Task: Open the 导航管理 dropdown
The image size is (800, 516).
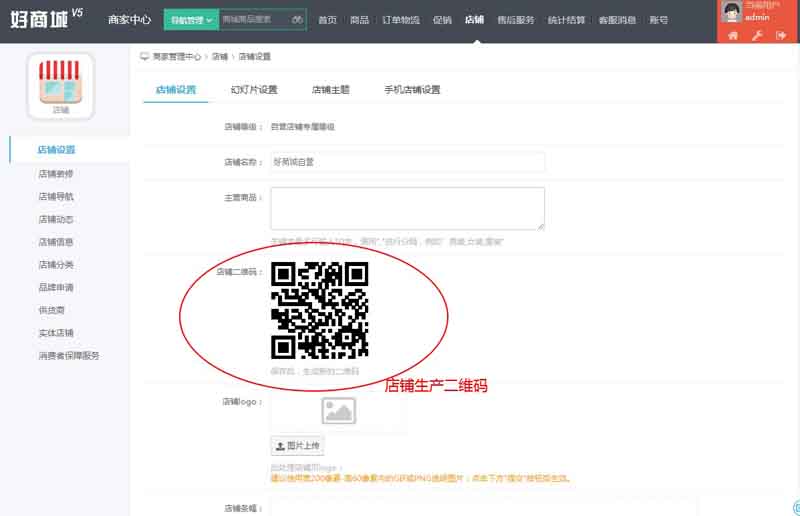Action: [191, 20]
